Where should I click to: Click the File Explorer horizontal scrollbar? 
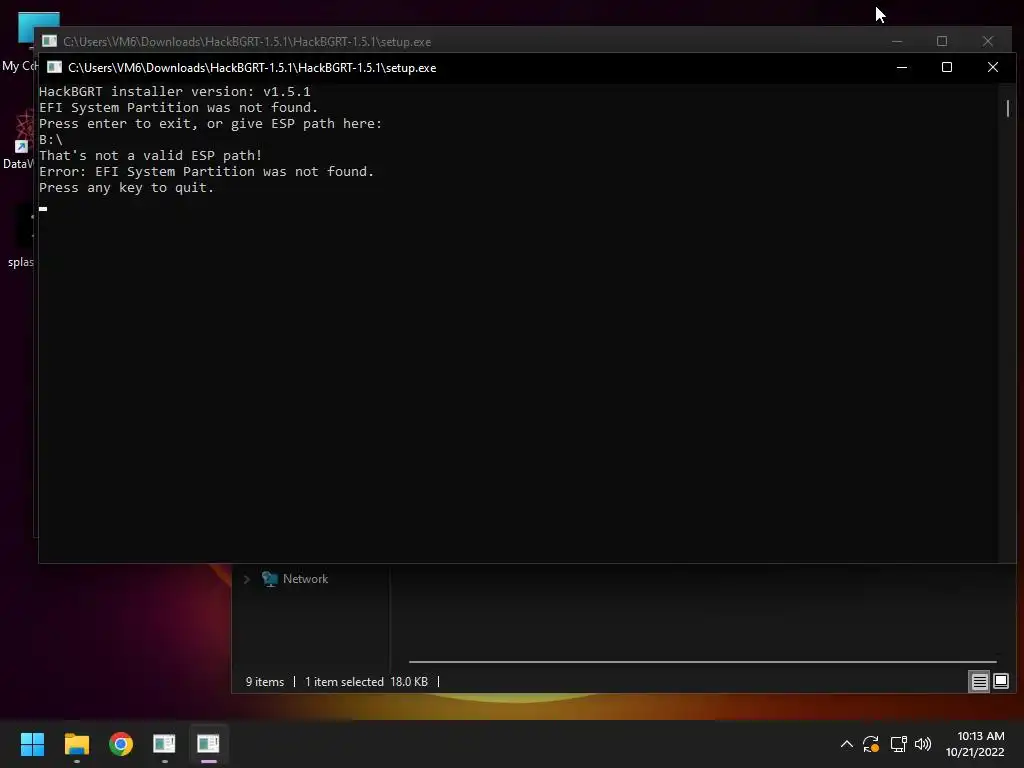pos(702,662)
